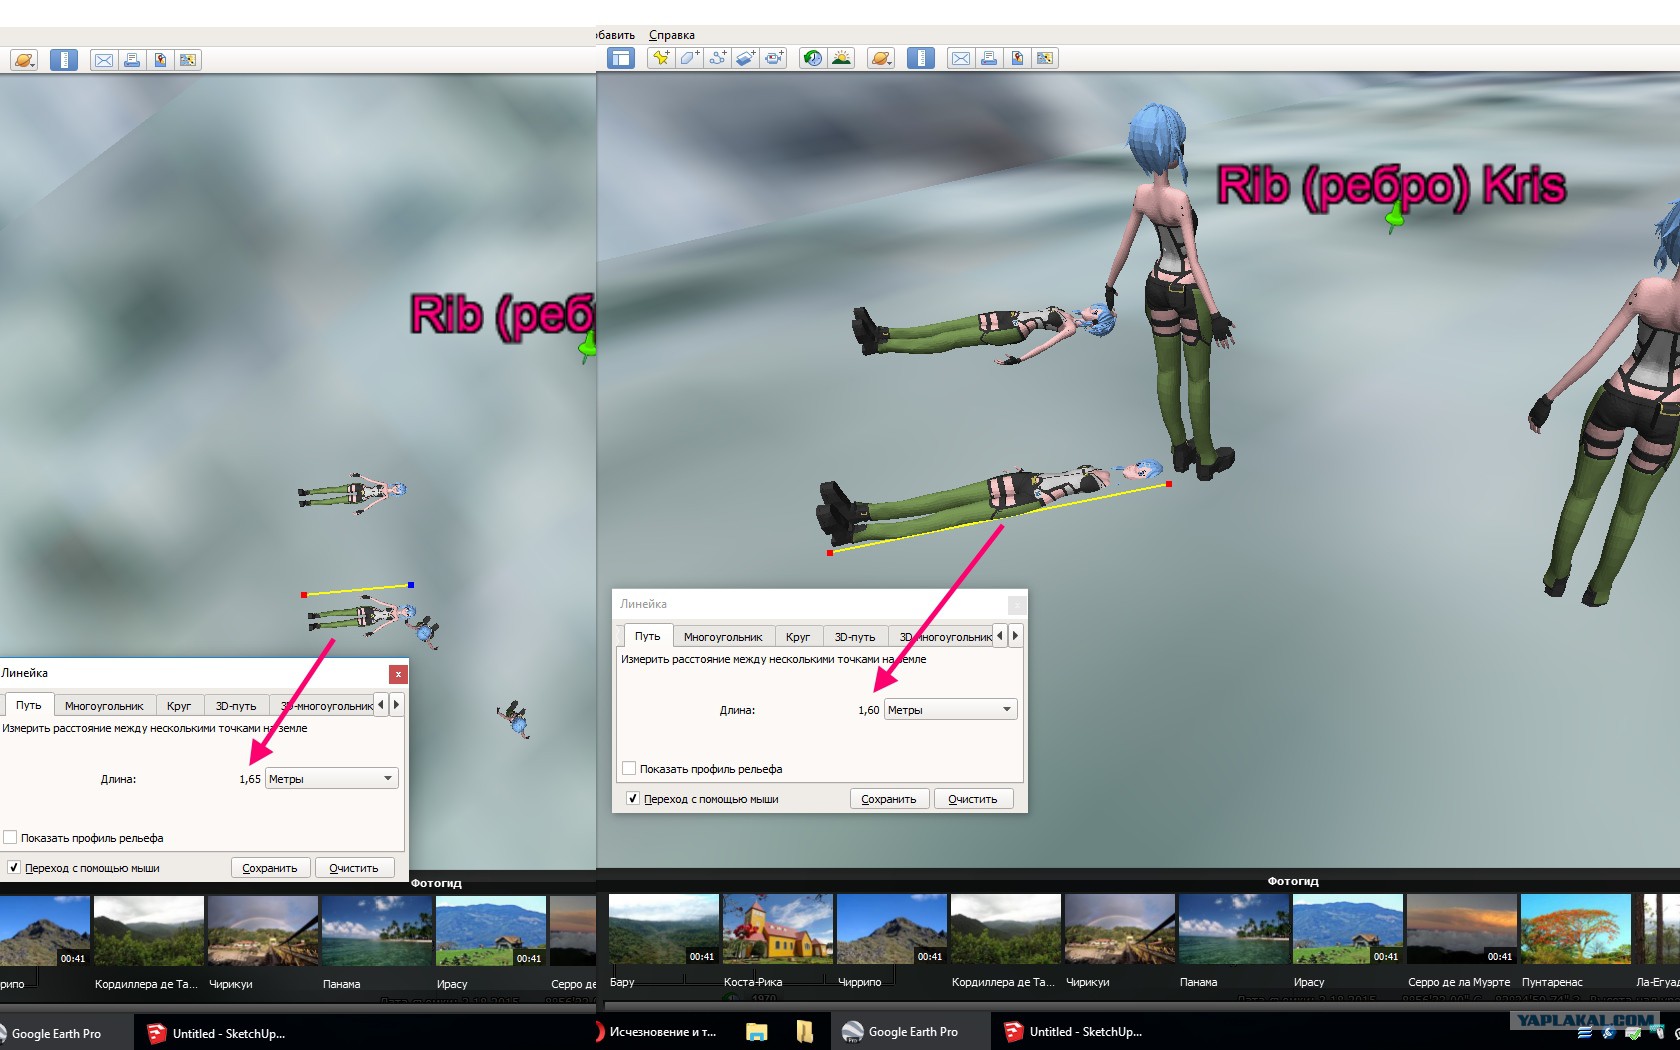Switch to Opera task Исчезновение и т...

click(x=656, y=1032)
